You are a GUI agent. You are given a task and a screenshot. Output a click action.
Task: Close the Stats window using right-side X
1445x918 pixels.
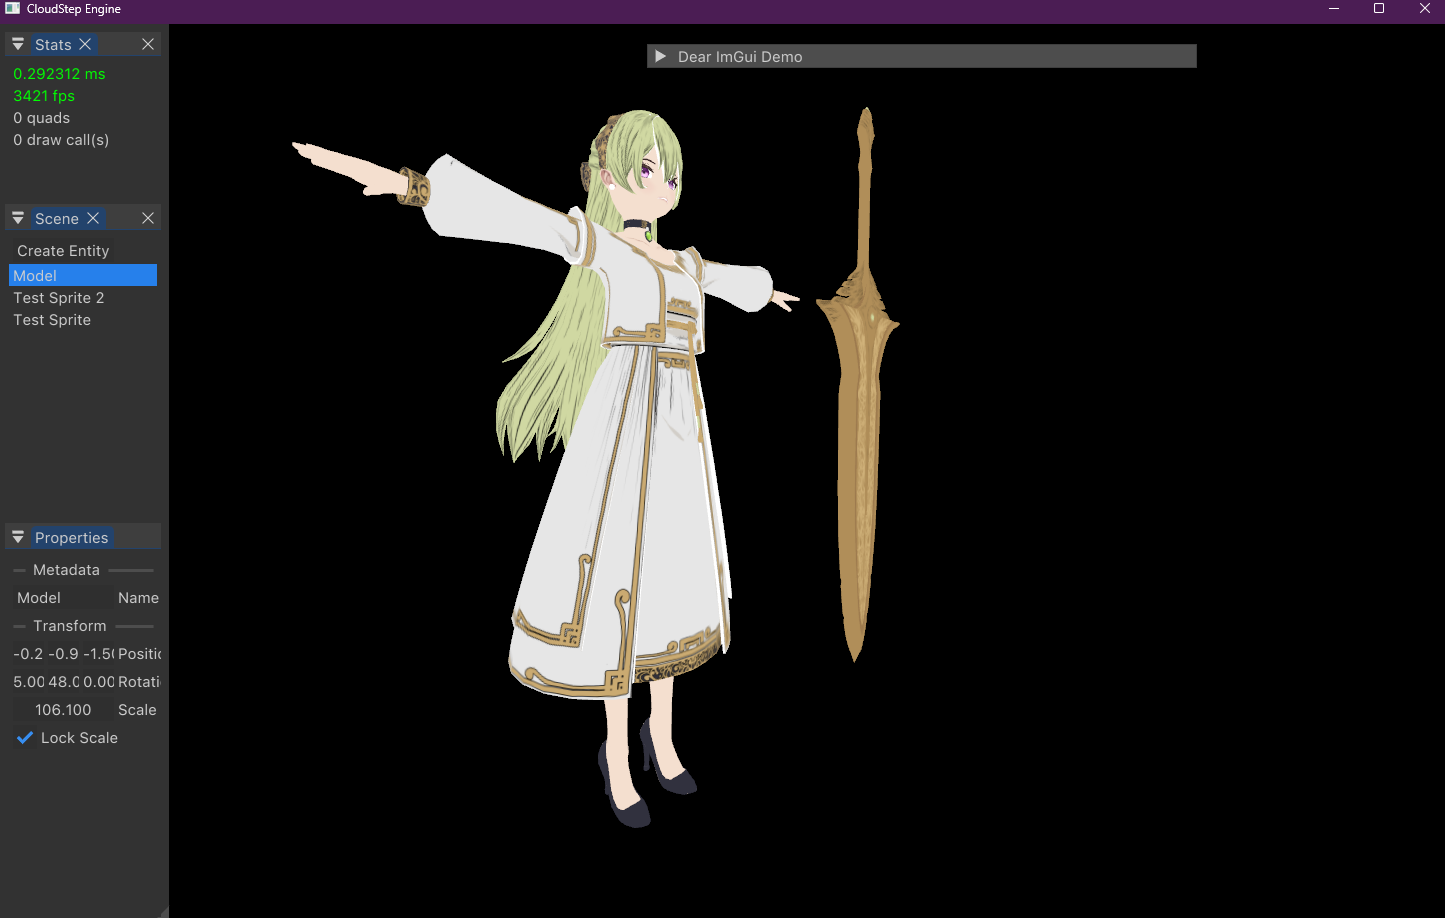(148, 44)
